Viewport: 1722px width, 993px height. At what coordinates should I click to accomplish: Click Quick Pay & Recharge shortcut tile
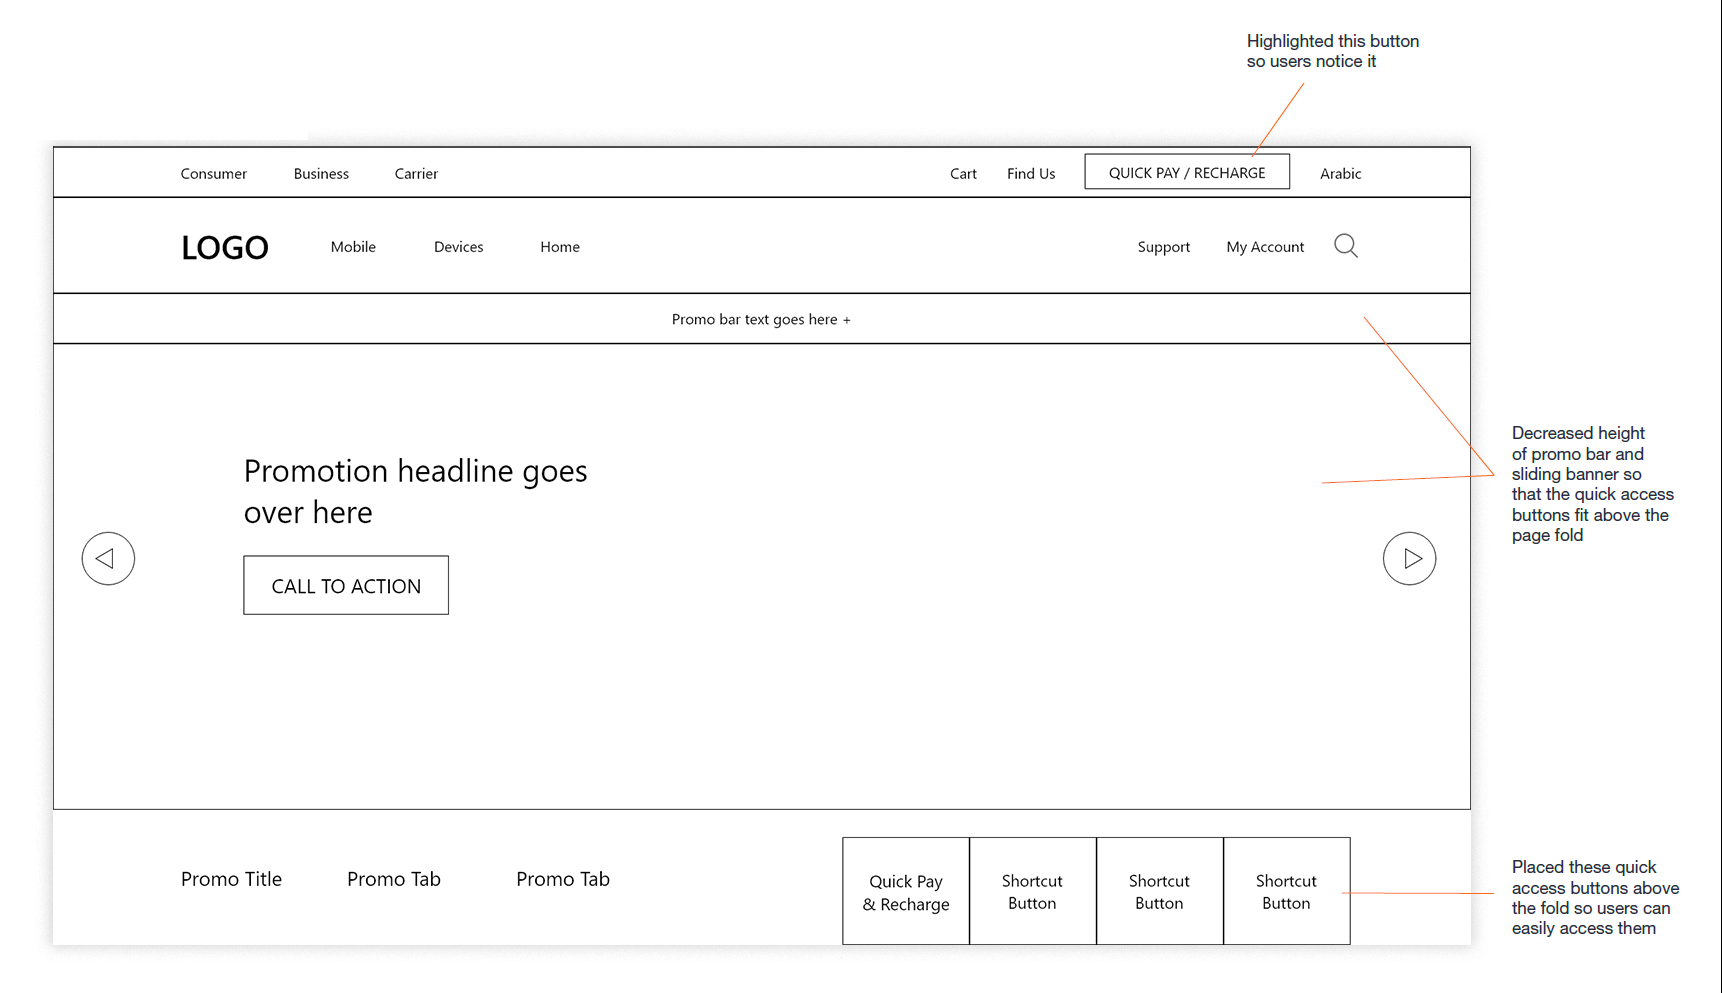pos(906,891)
